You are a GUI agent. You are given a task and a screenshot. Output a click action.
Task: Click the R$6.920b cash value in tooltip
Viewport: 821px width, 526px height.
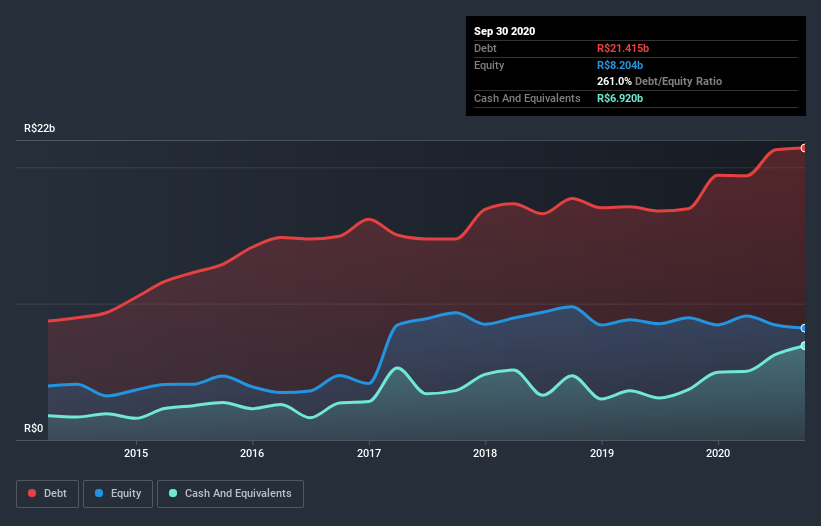(x=620, y=98)
